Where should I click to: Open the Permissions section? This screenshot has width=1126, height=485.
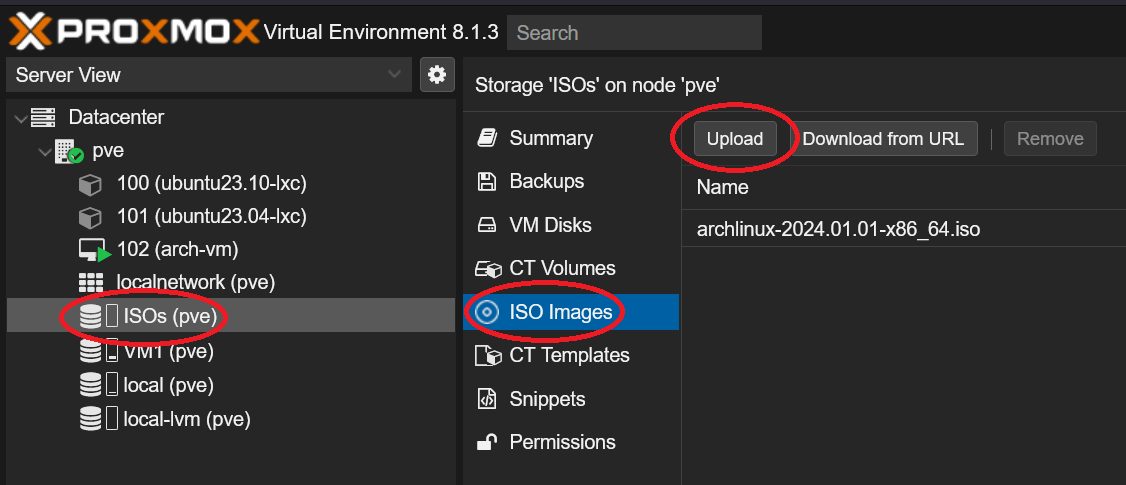pos(572,442)
